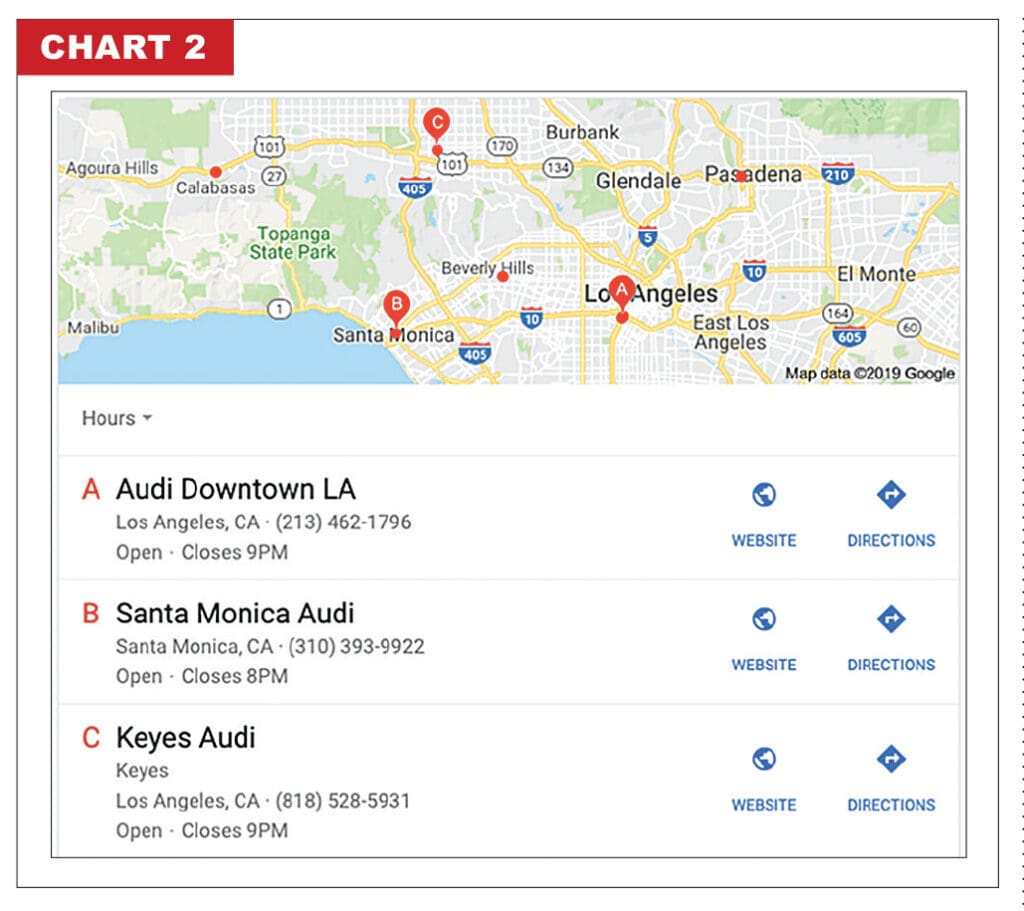Get directions icon for Audi Downtown LA
1024x911 pixels.
coord(891,494)
